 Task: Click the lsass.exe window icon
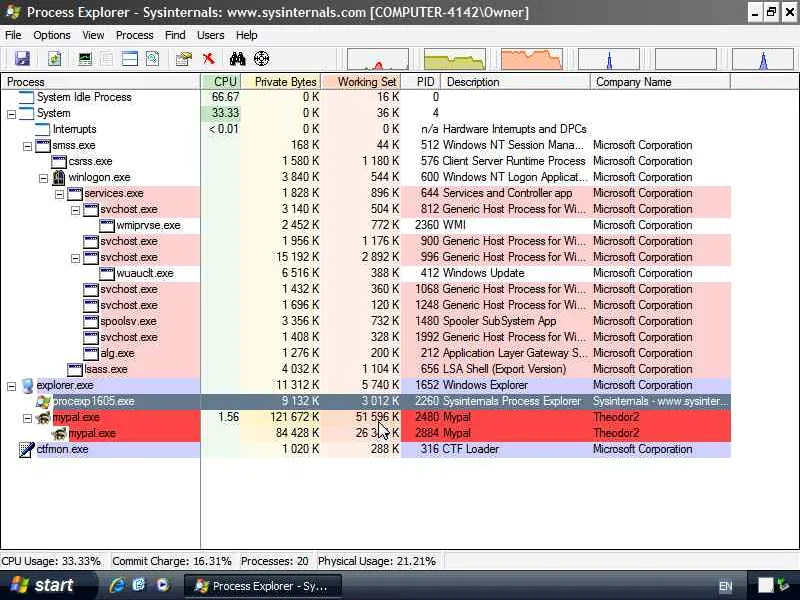(x=75, y=369)
